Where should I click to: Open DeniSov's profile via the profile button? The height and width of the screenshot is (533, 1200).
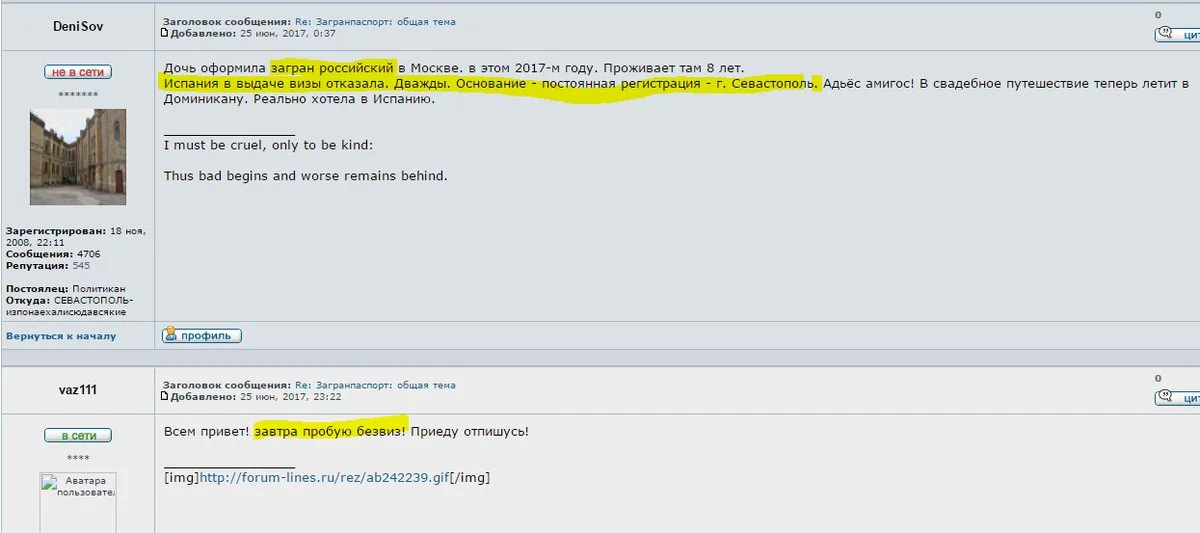202,336
